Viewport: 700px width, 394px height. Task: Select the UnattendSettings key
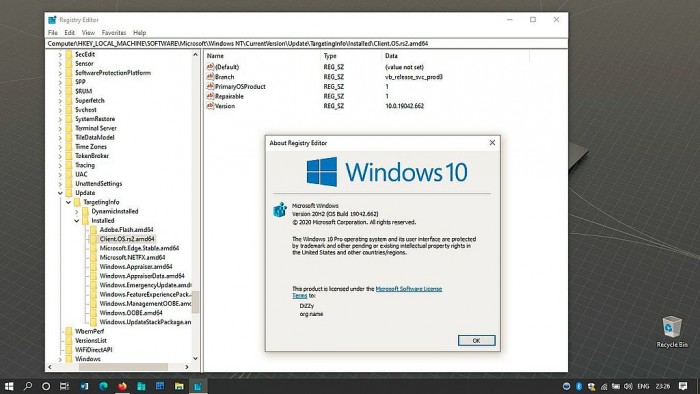pyautogui.click(x=98, y=184)
